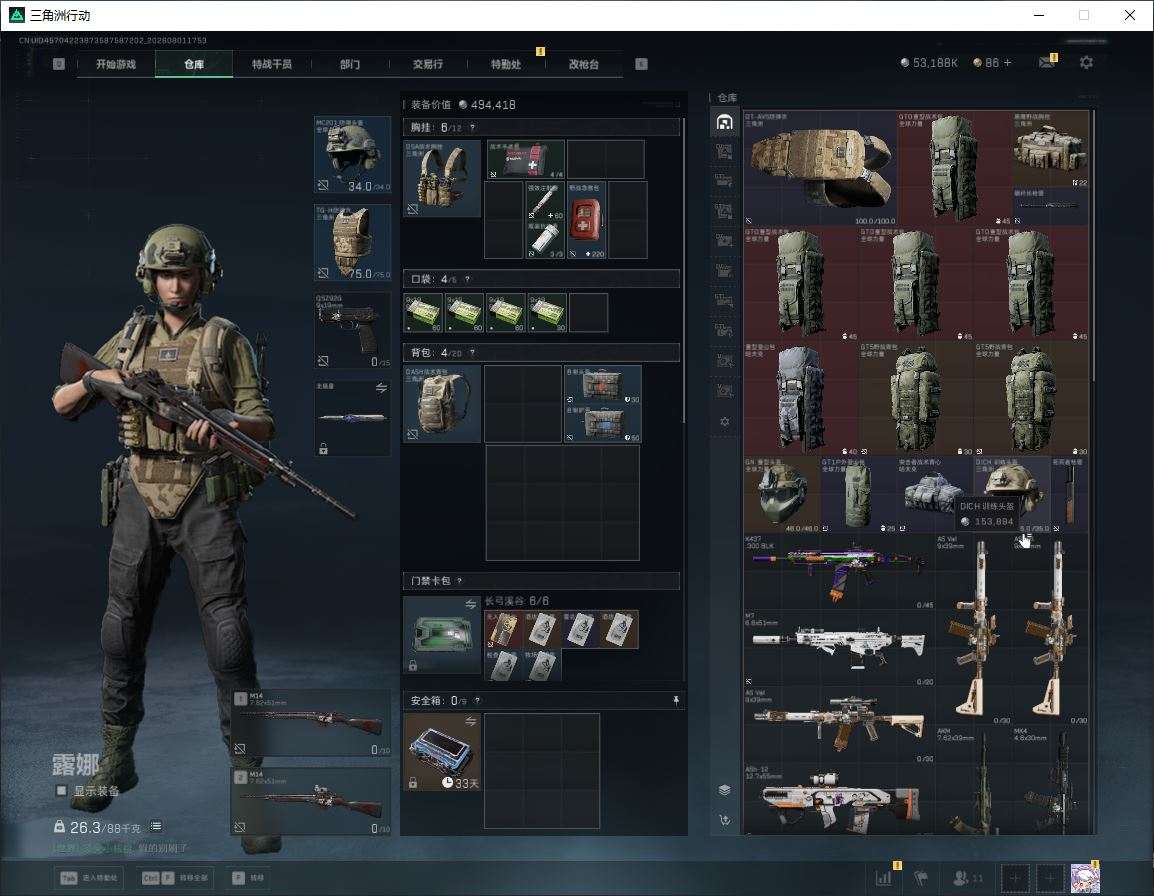Open the 部门 tab

click(350, 64)
